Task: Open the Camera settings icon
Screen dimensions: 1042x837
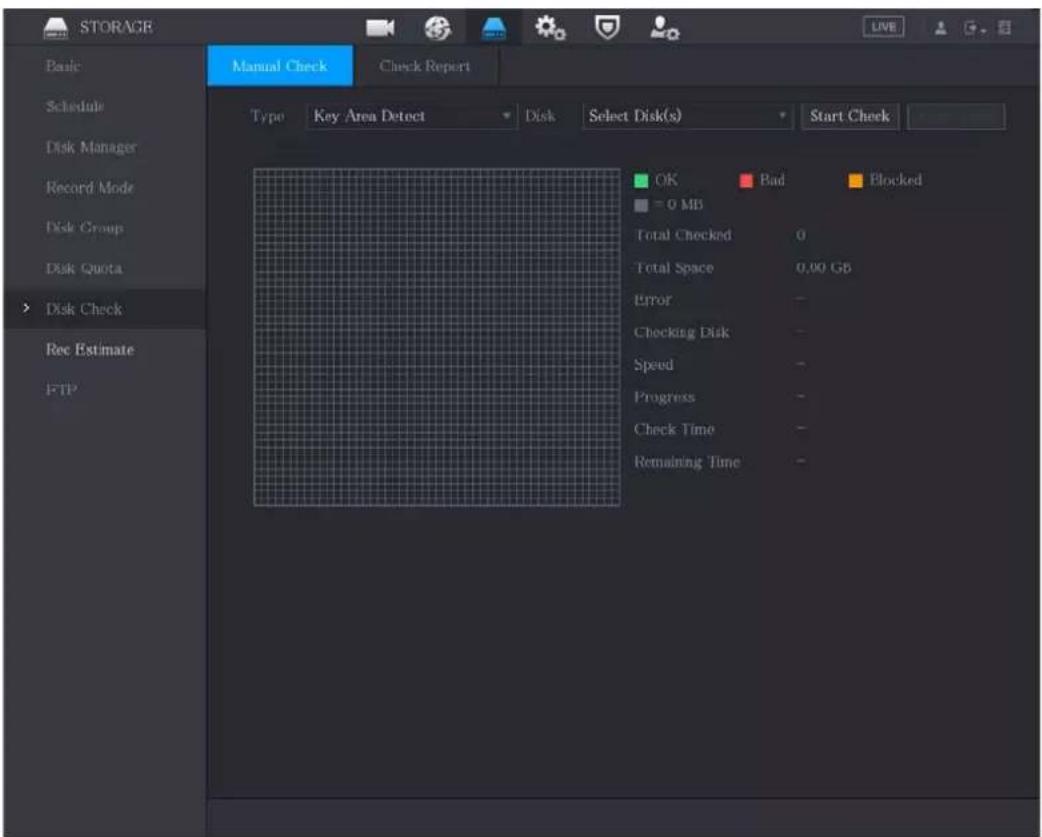Action: pyautogui.click(x=380, y=28)
